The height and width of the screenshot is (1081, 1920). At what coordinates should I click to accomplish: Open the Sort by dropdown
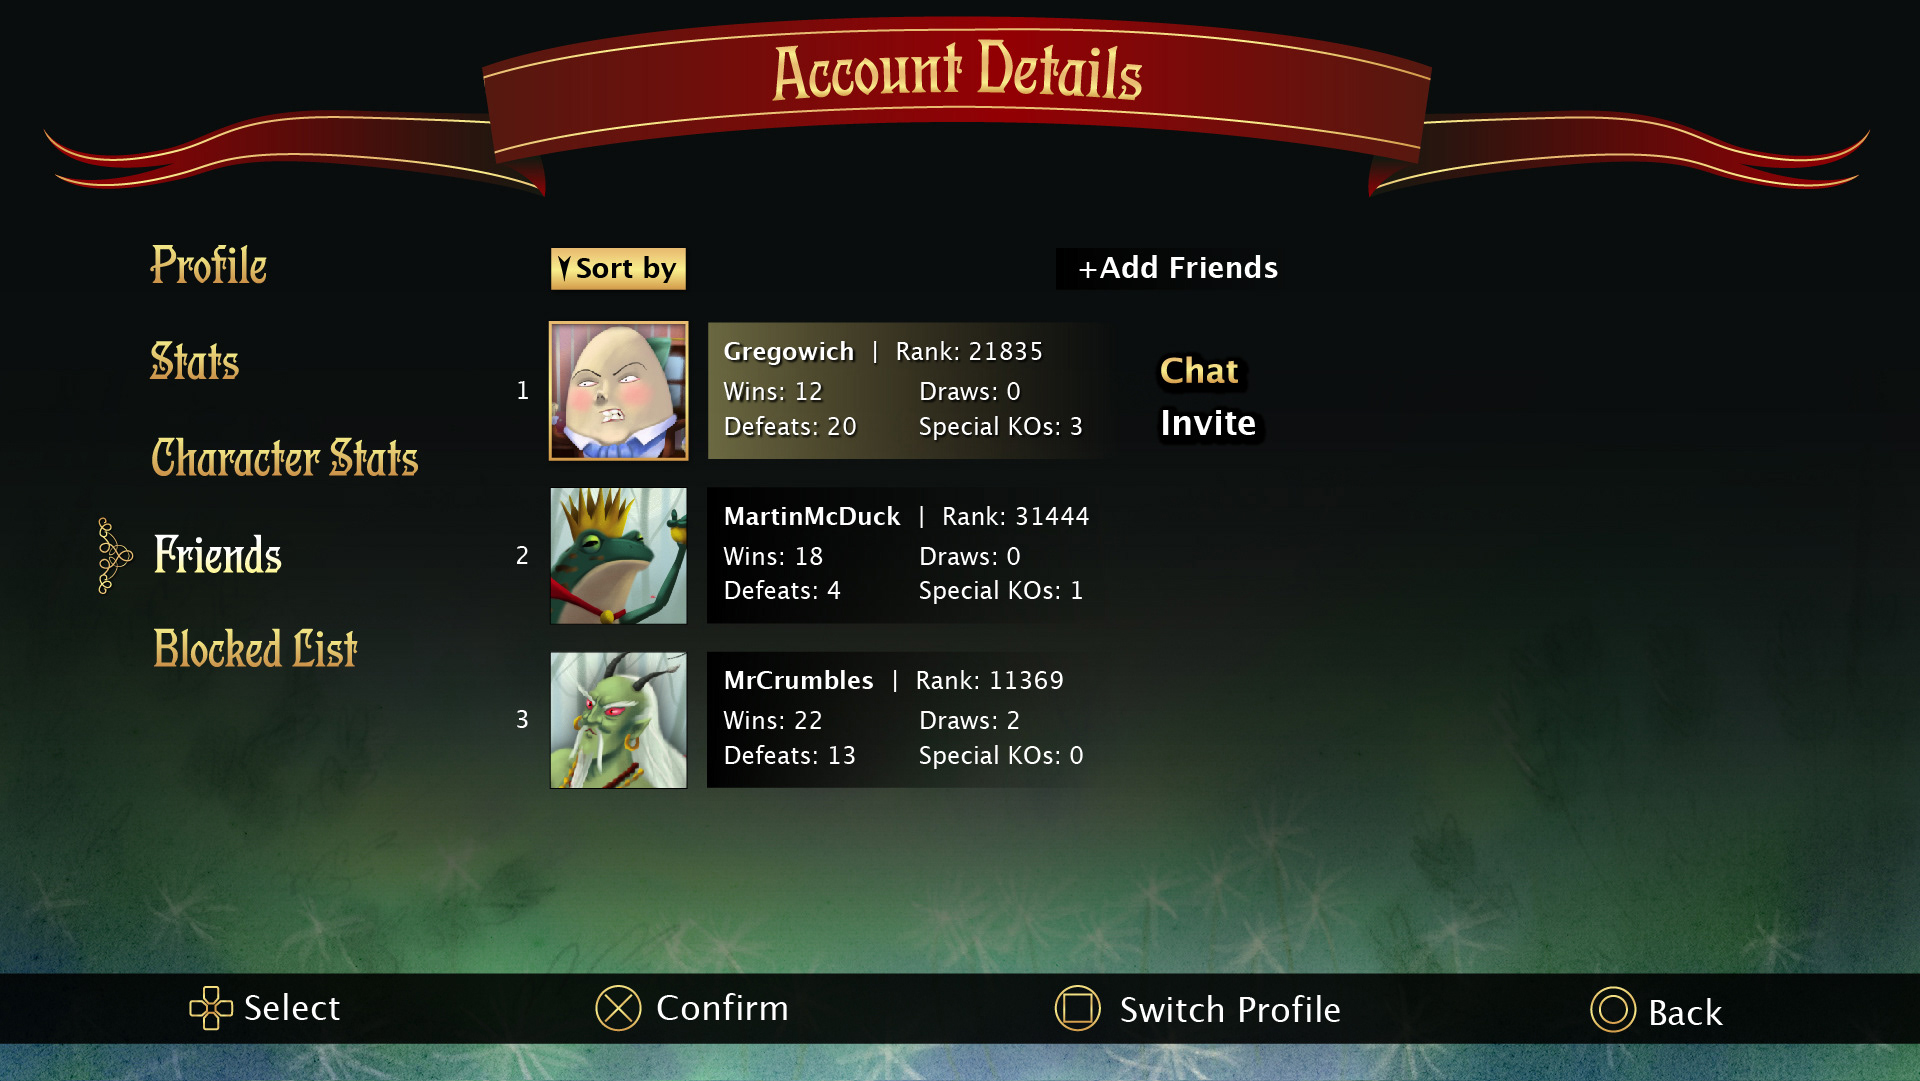[x=618, y=269]
